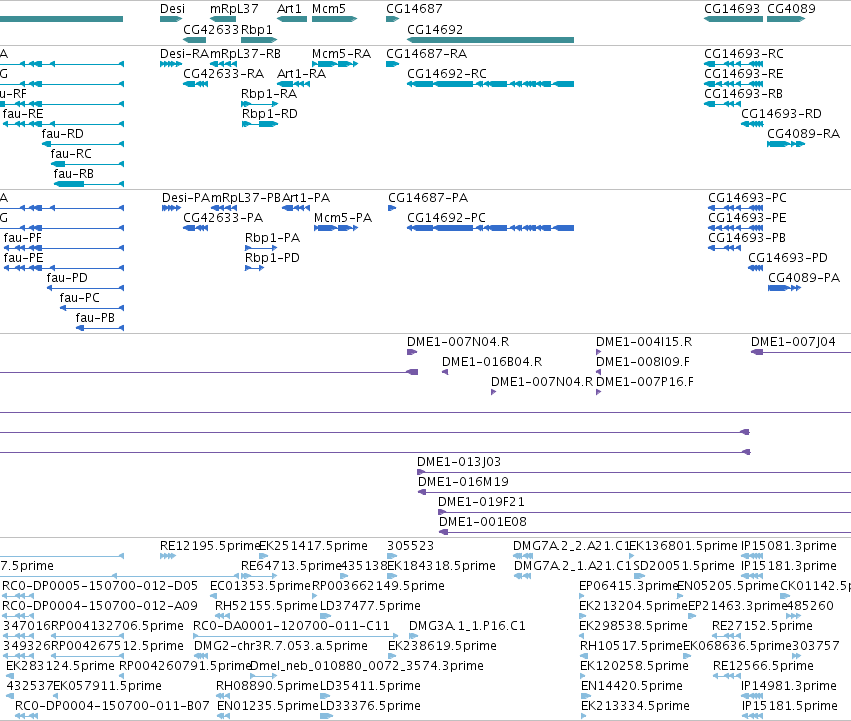Image resolution: width=851 pixels, height=721 pixels.
Task: Click the Desi-PA protein label
Action: (186, 198)
